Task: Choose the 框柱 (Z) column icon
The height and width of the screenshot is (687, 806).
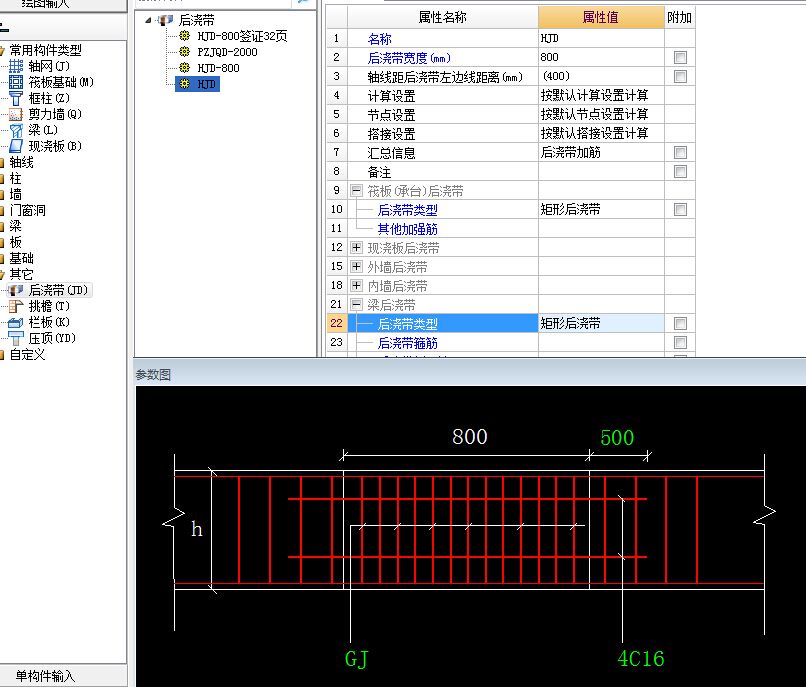Action: click(x=16, y=98)
